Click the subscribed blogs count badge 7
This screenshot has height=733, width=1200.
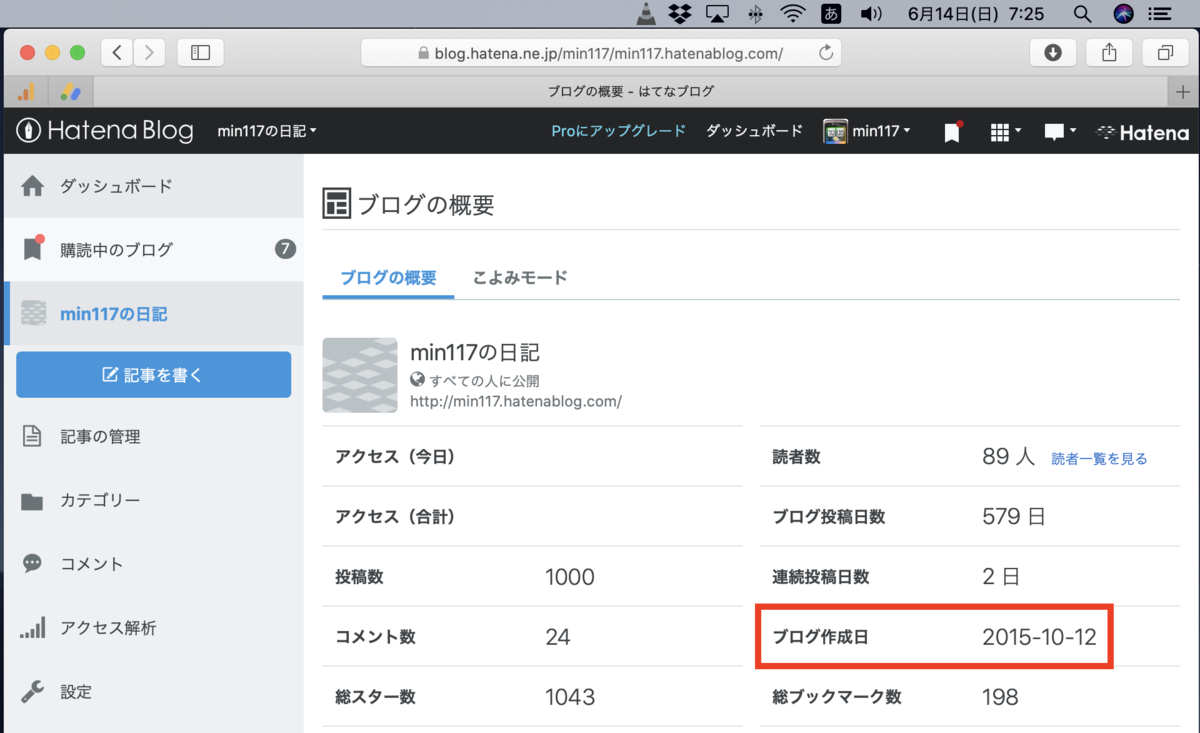point(285,249)
